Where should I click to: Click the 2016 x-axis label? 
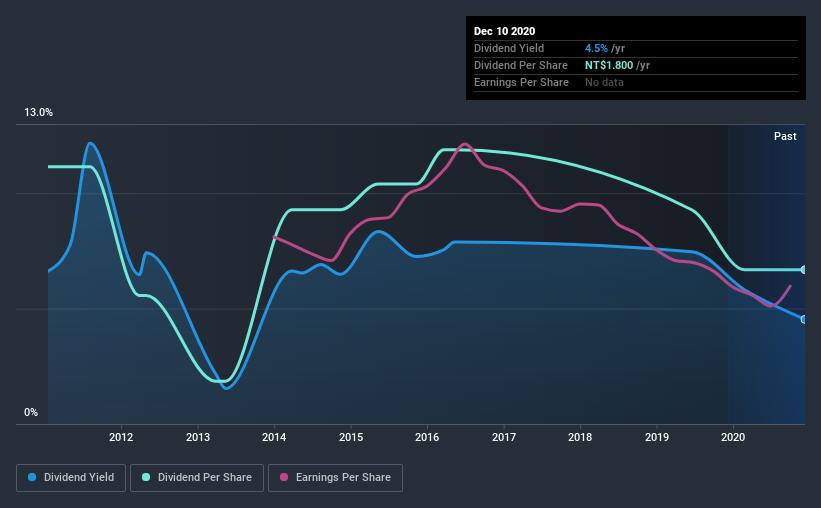[x=427, y=437]
